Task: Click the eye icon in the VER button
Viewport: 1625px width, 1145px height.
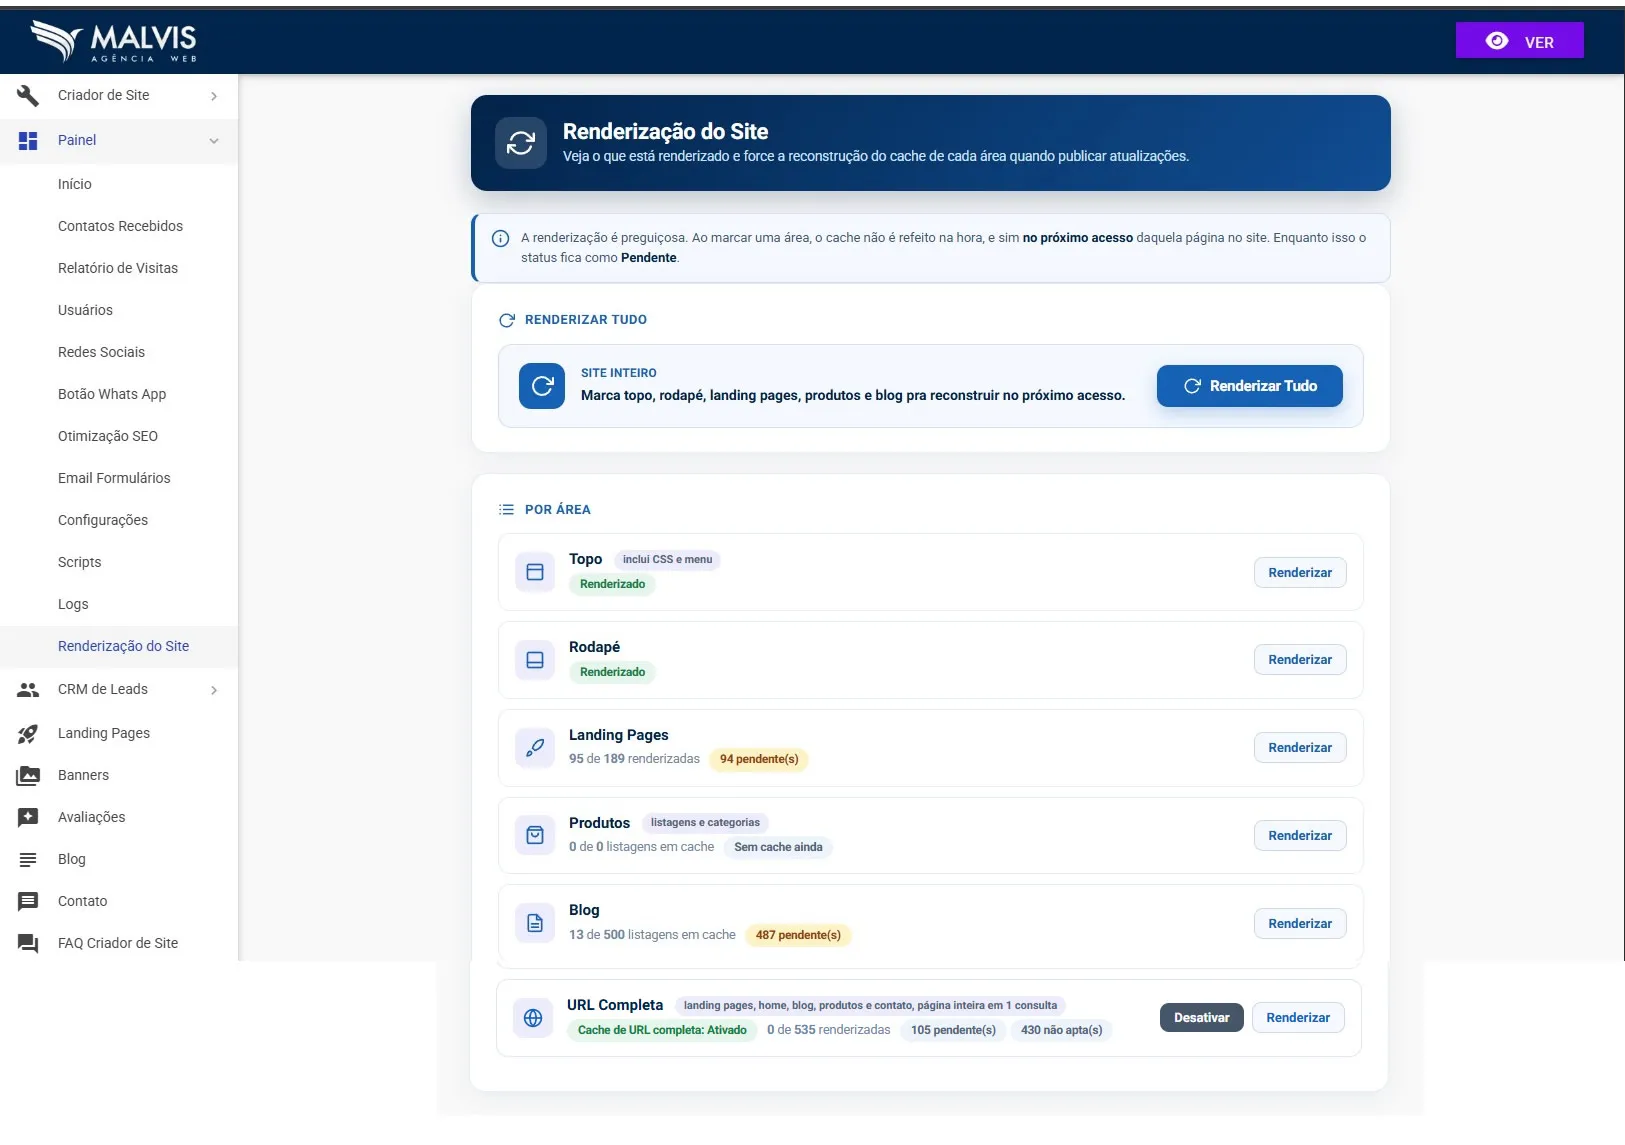Action: 1497,41
